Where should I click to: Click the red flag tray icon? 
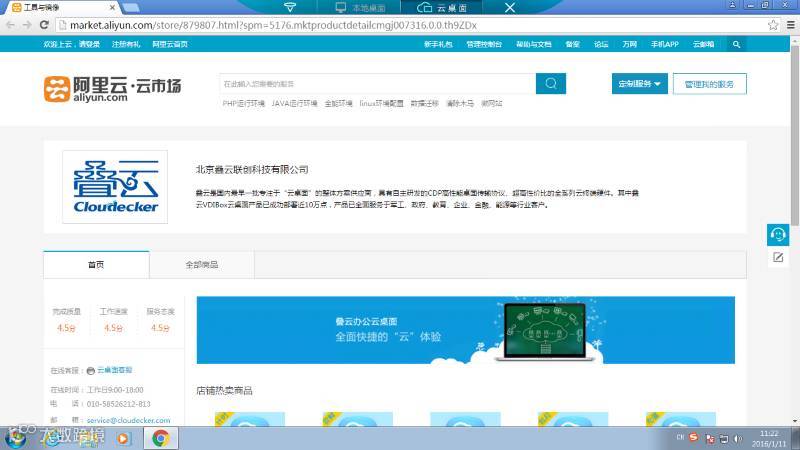(x=710, y=438)
